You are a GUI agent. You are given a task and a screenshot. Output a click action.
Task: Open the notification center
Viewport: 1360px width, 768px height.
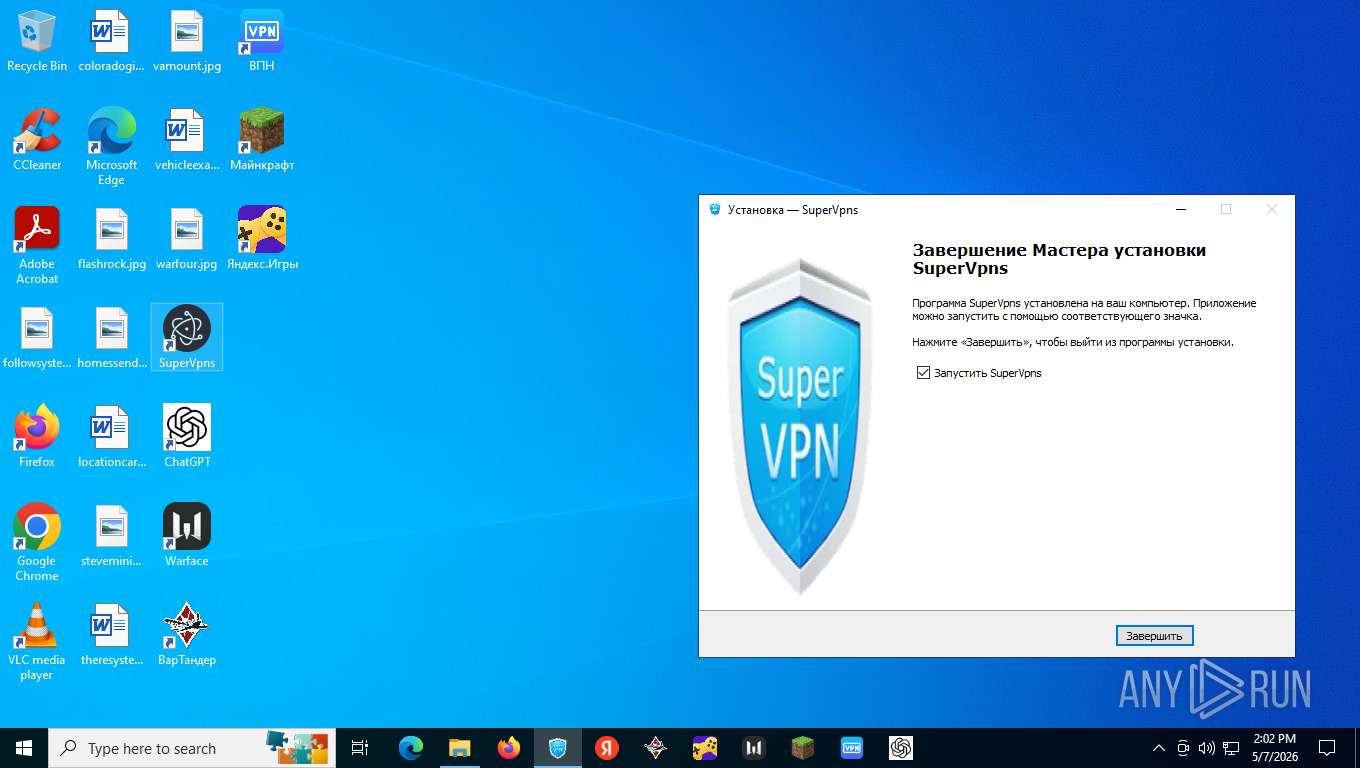point(1327,748)
